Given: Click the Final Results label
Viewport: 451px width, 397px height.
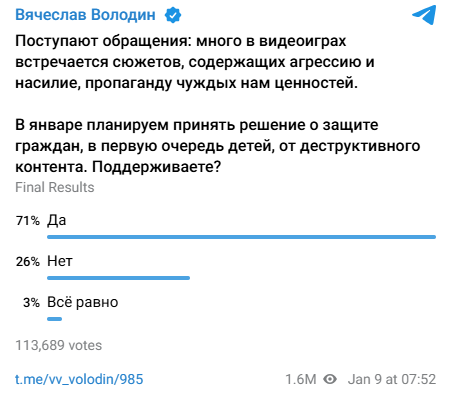Looking at the screenshot, I should (x=55, y=187).
